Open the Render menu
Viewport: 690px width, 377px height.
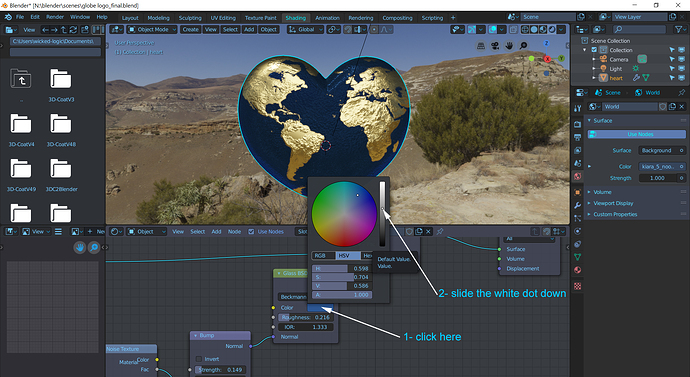[x=55, y=17]
